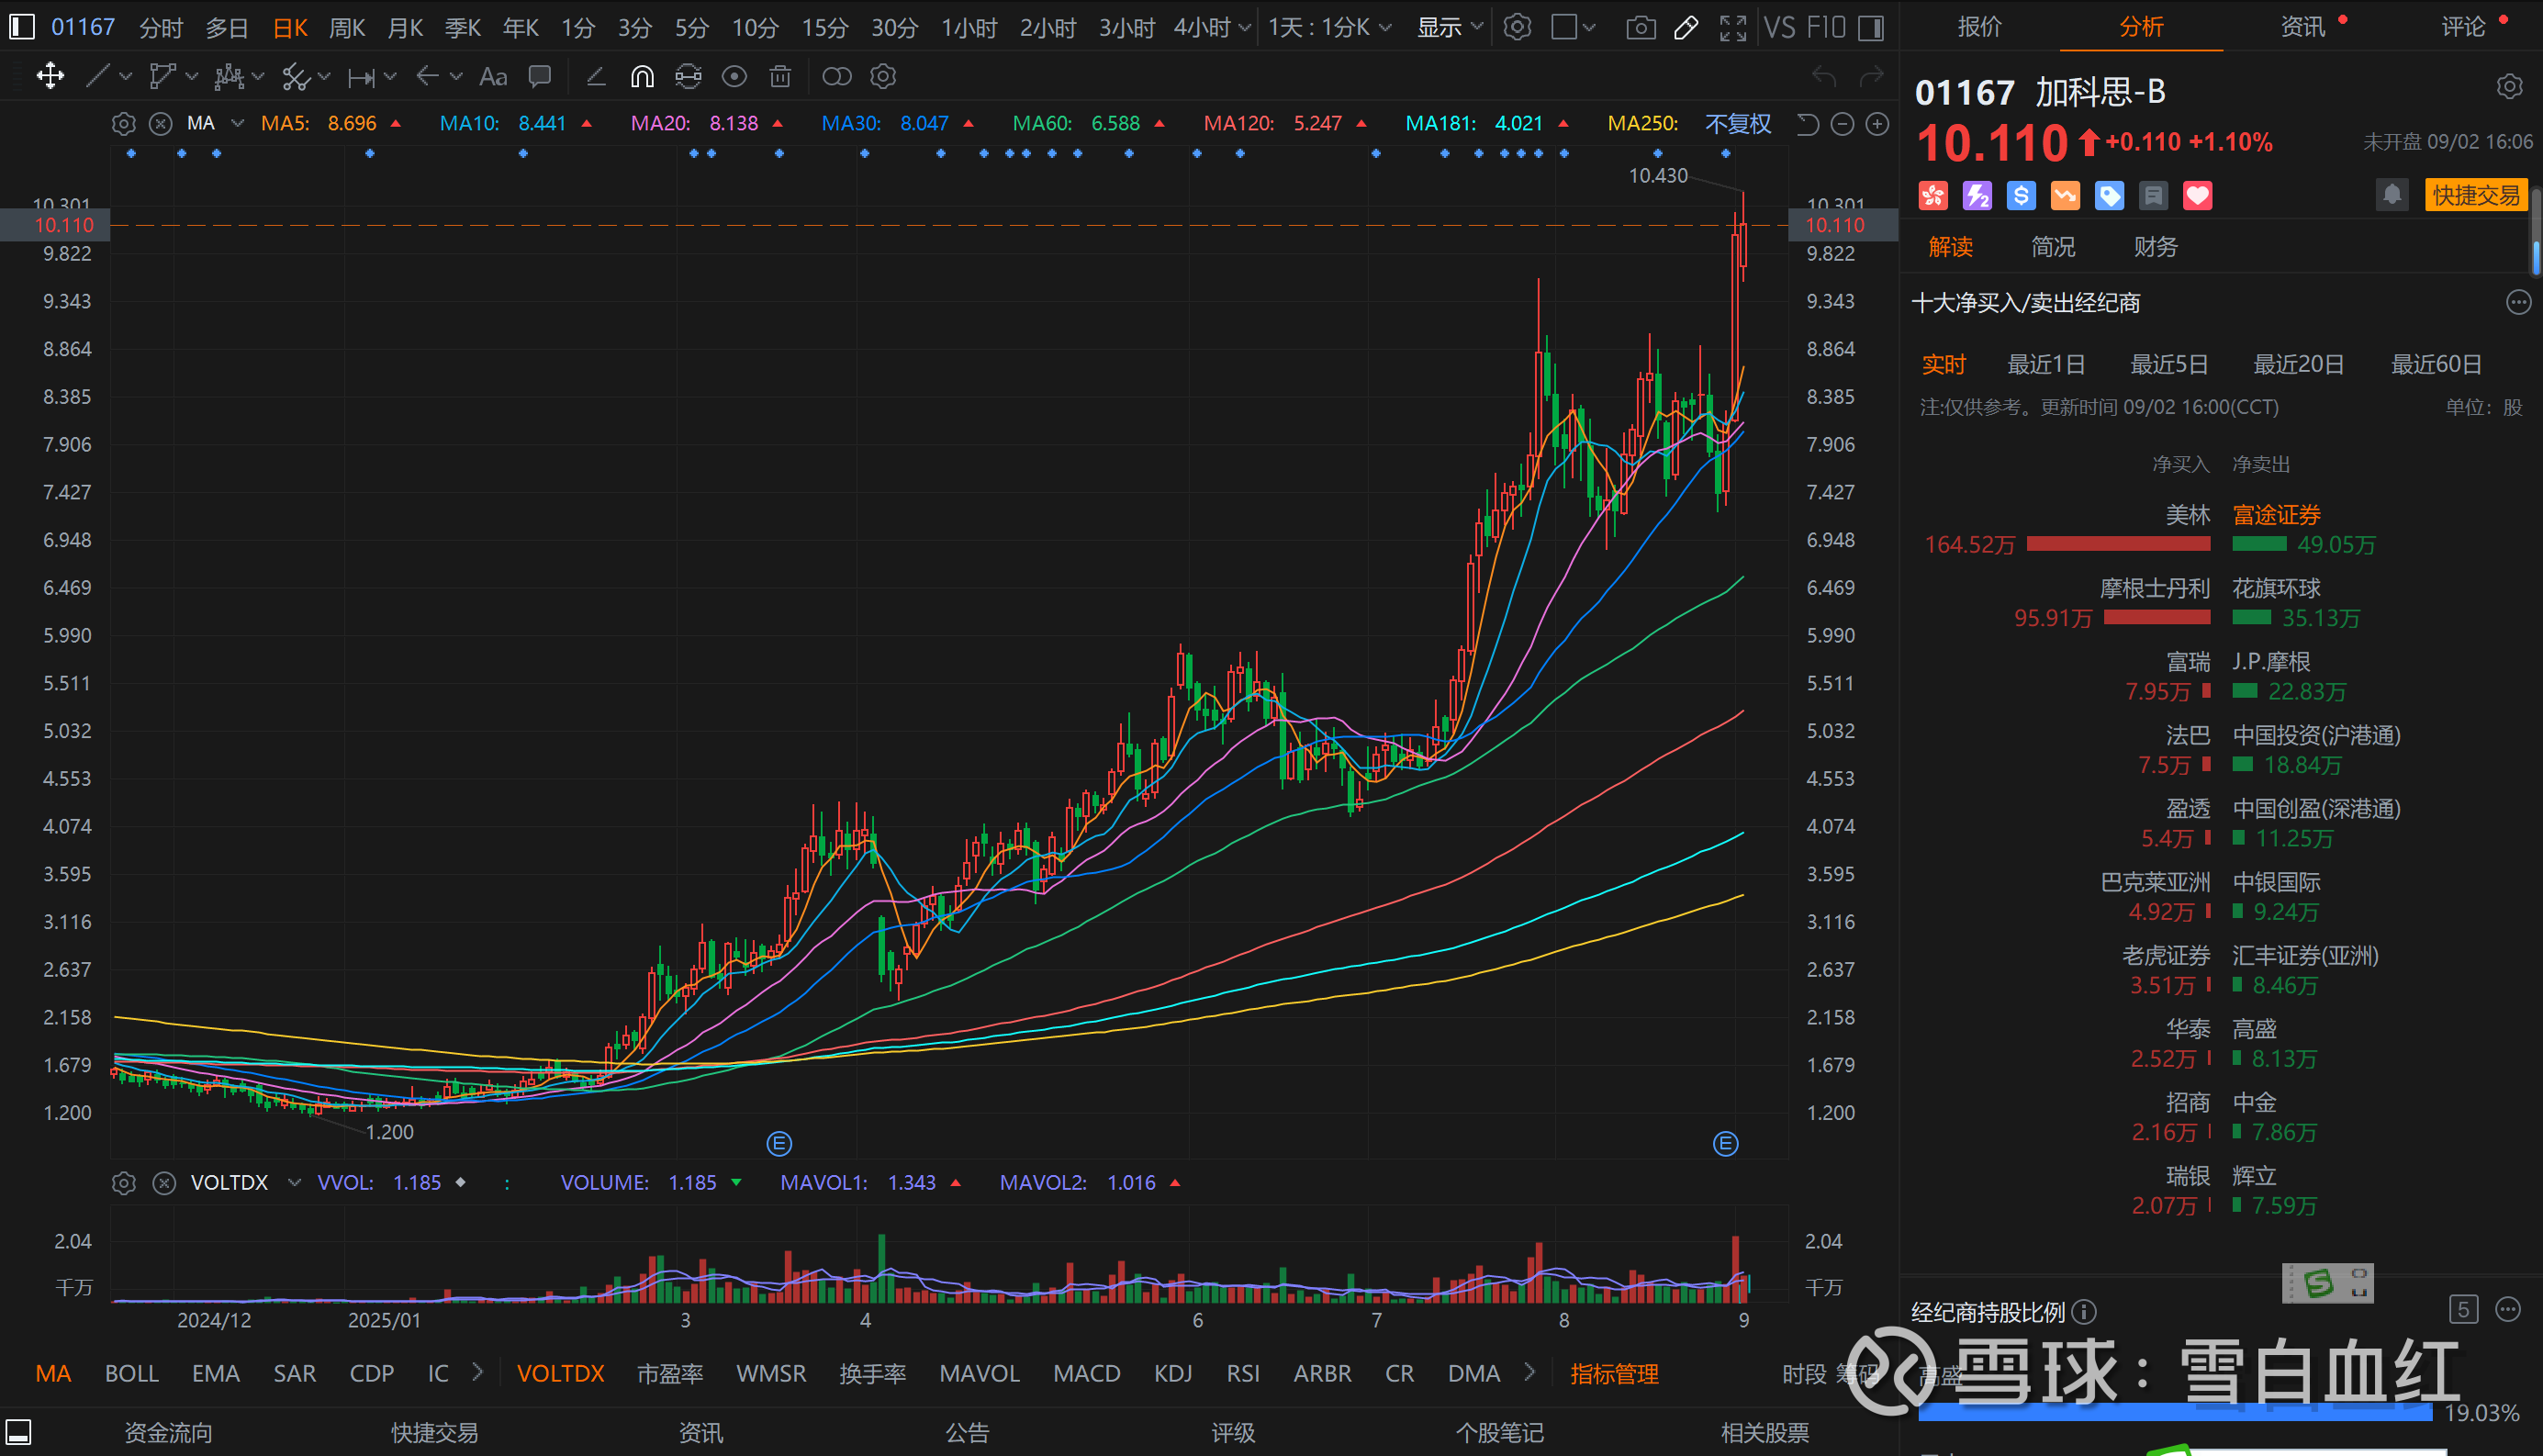Click the 快捷交易 orange button
This screenshot has width=2543, height=1456.
pyautogui.click(x=2475, y=195)
